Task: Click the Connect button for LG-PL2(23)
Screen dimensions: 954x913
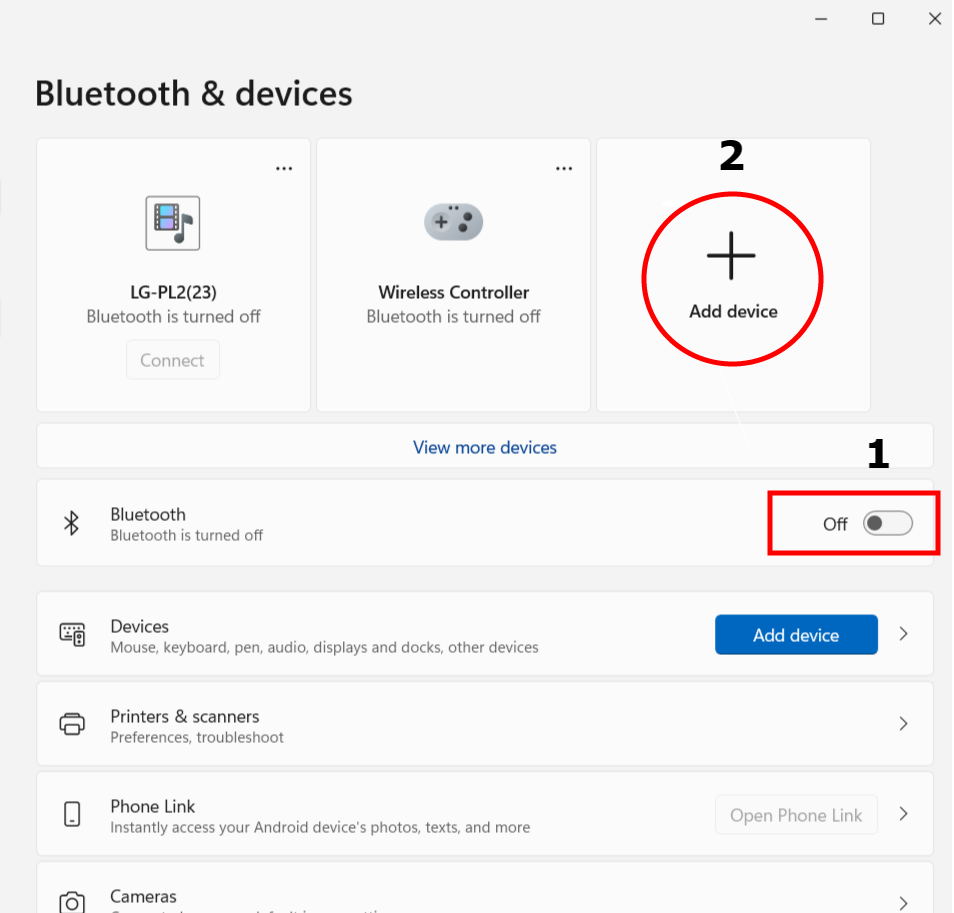Action: 172,359
